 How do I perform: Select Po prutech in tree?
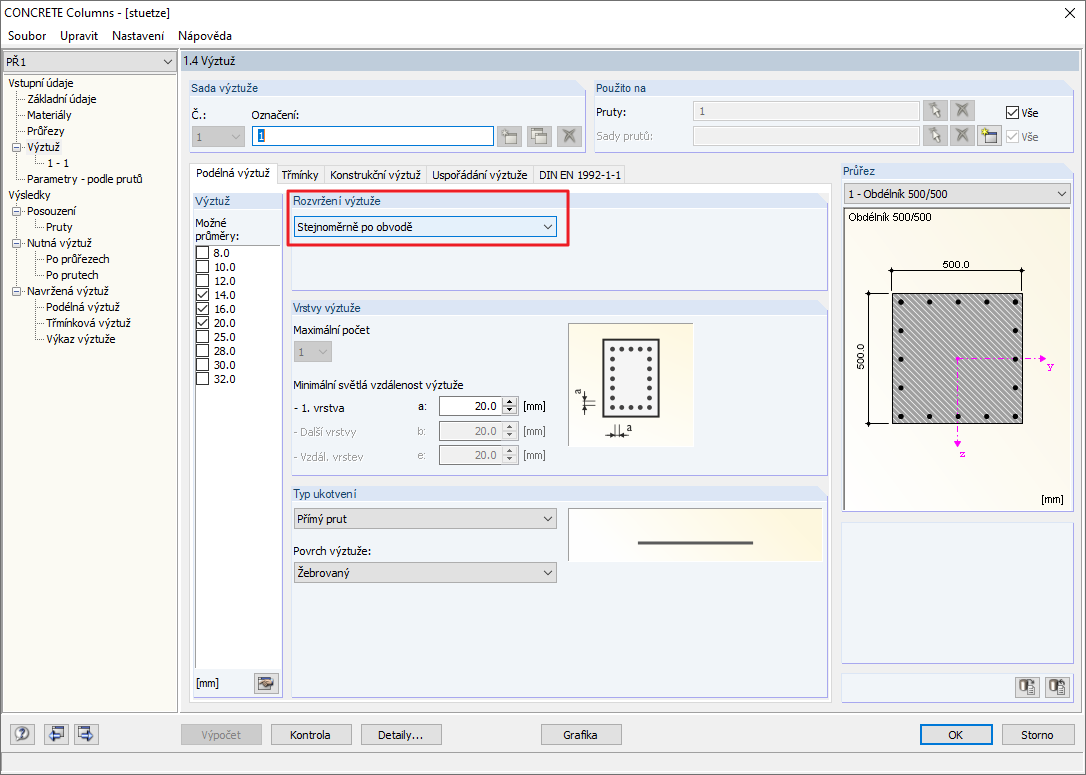pos(72,275)
